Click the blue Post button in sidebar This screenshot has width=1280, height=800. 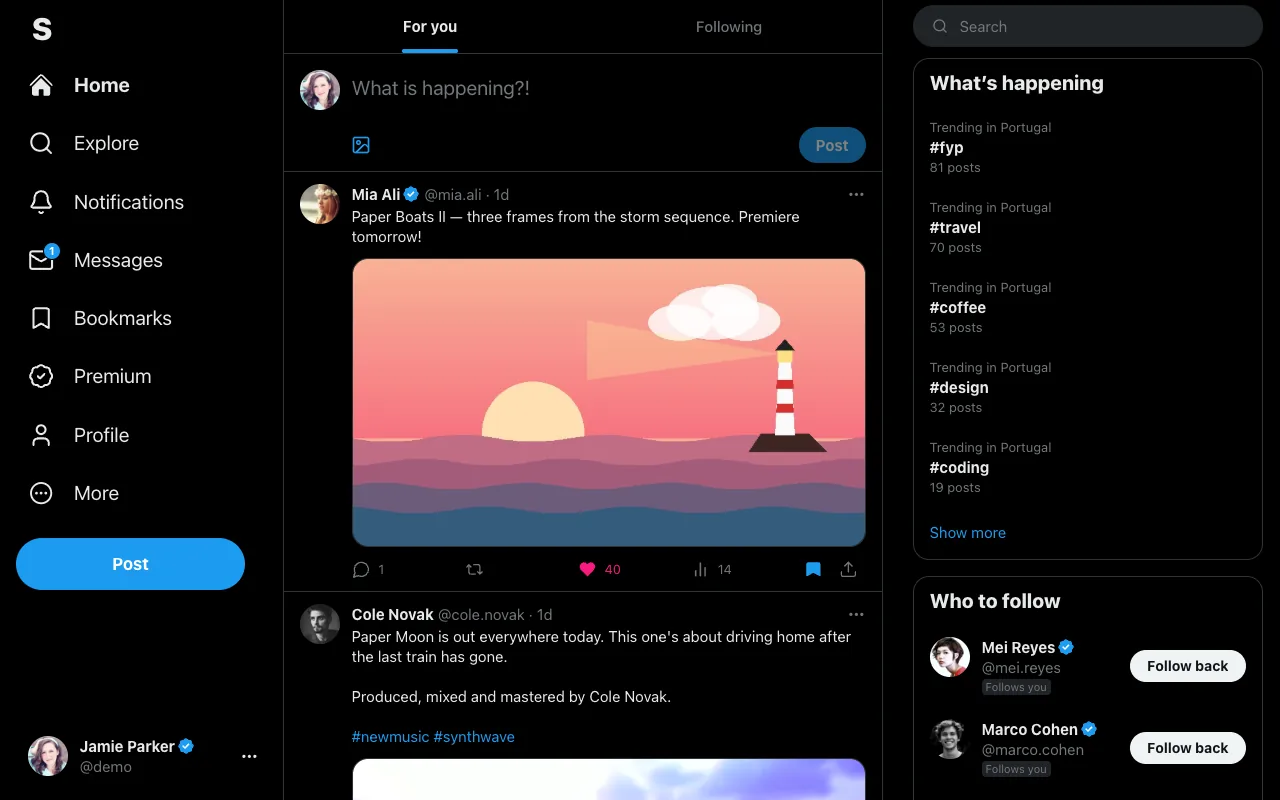(x=130, y=564)
